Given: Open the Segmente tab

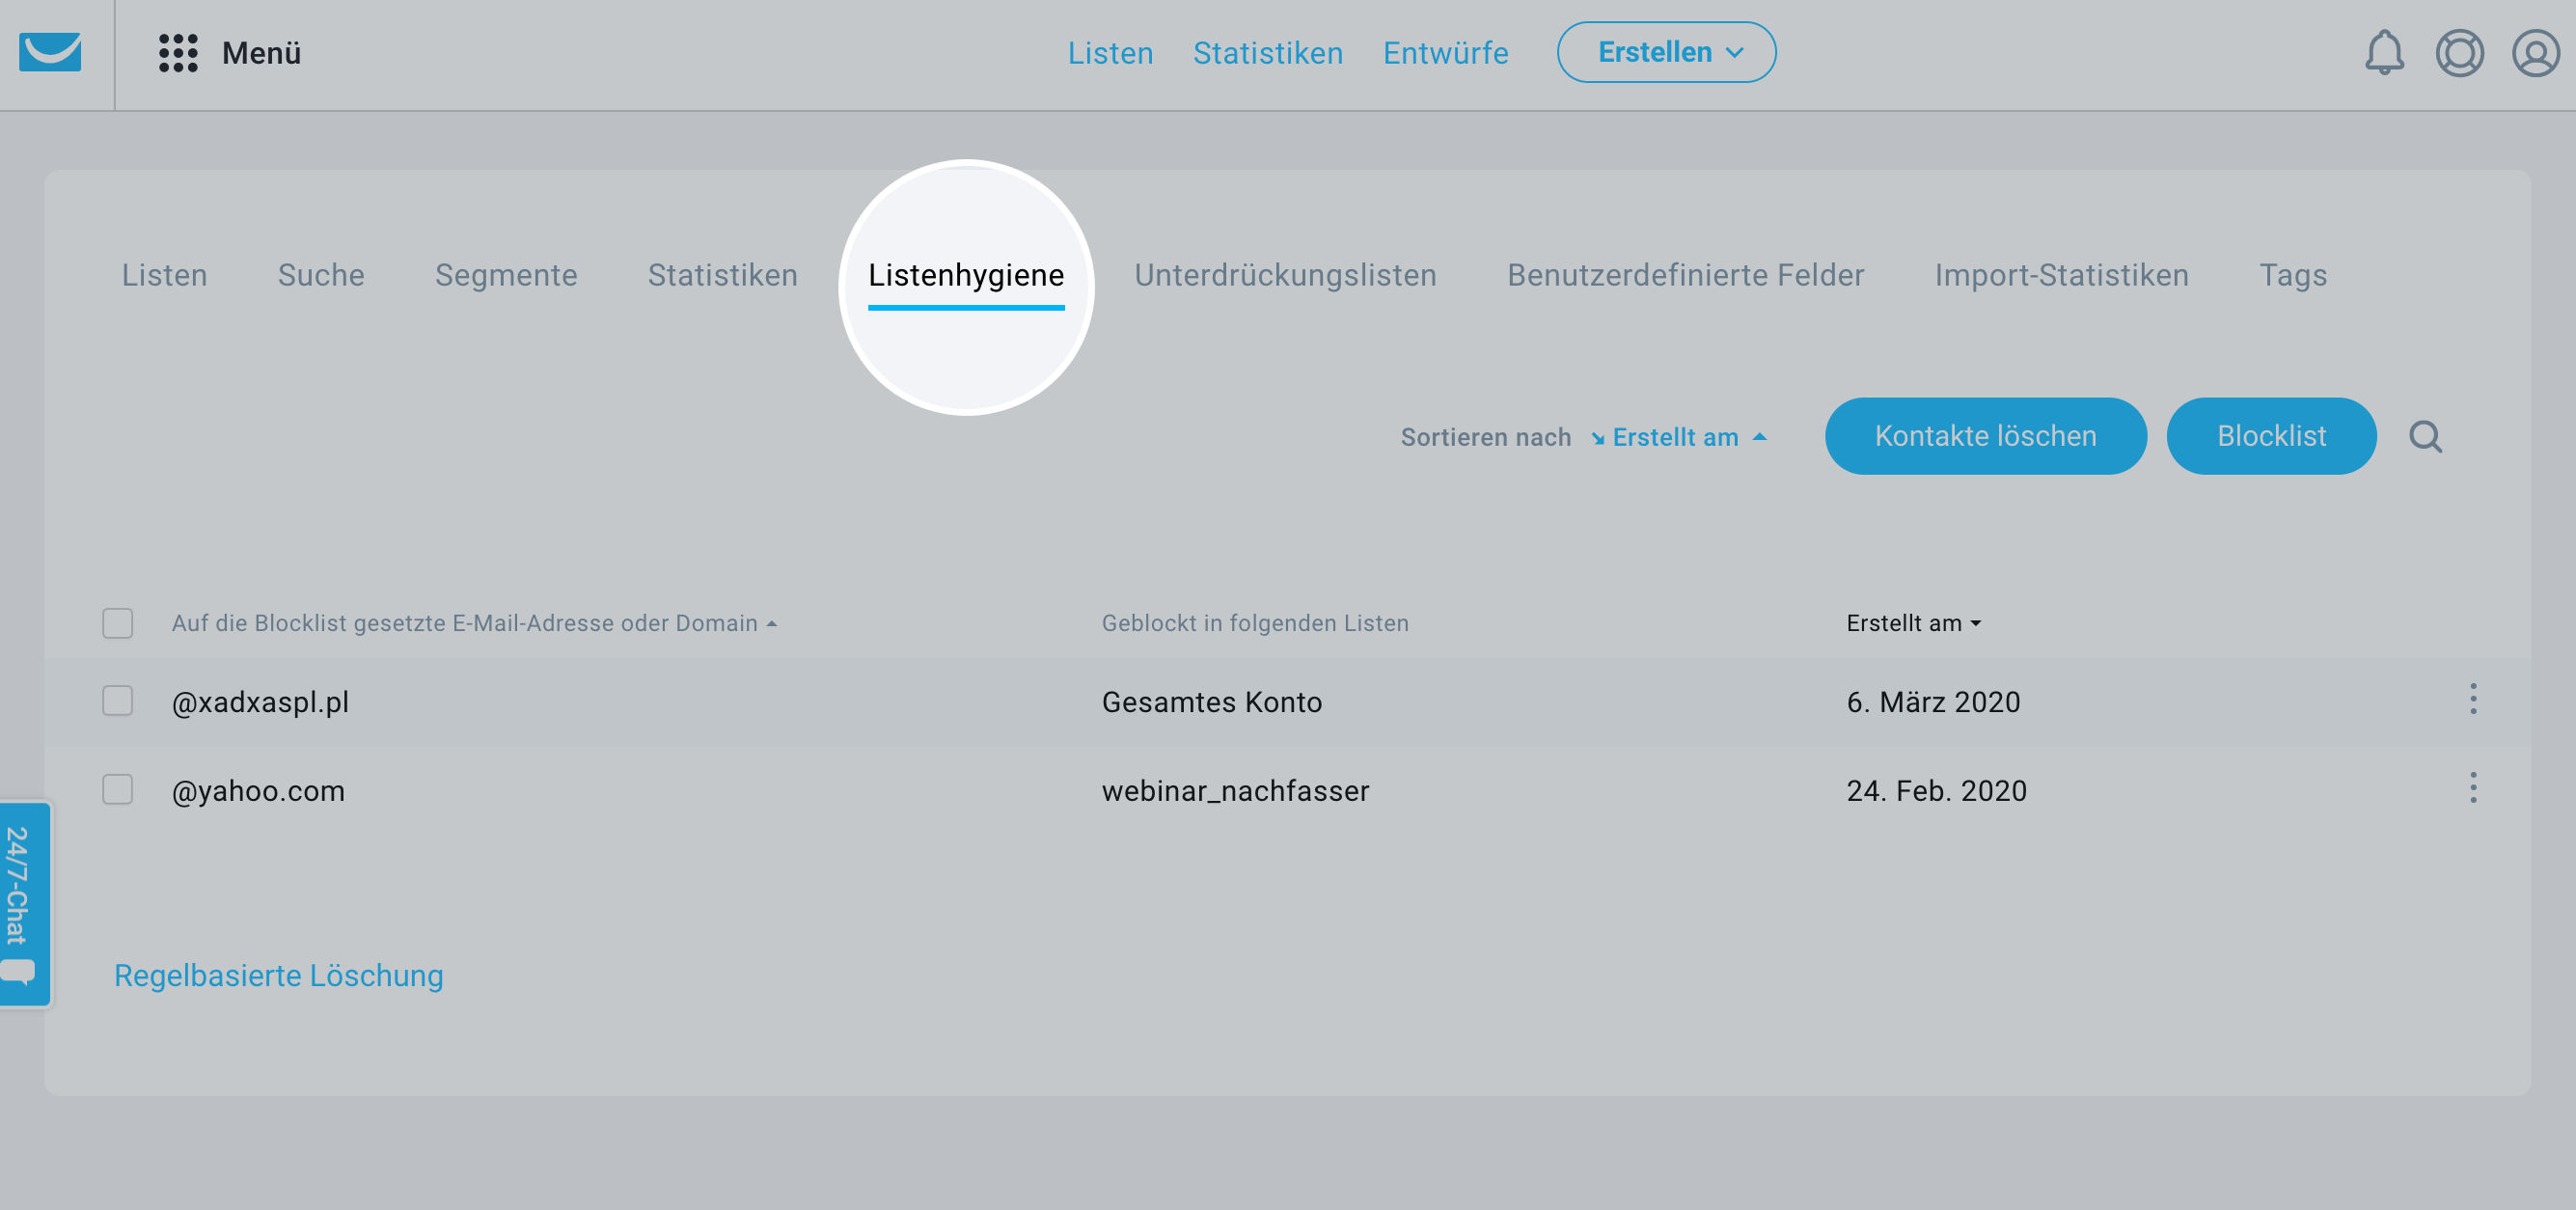Looking at the screenshot, I should point(506,275).
